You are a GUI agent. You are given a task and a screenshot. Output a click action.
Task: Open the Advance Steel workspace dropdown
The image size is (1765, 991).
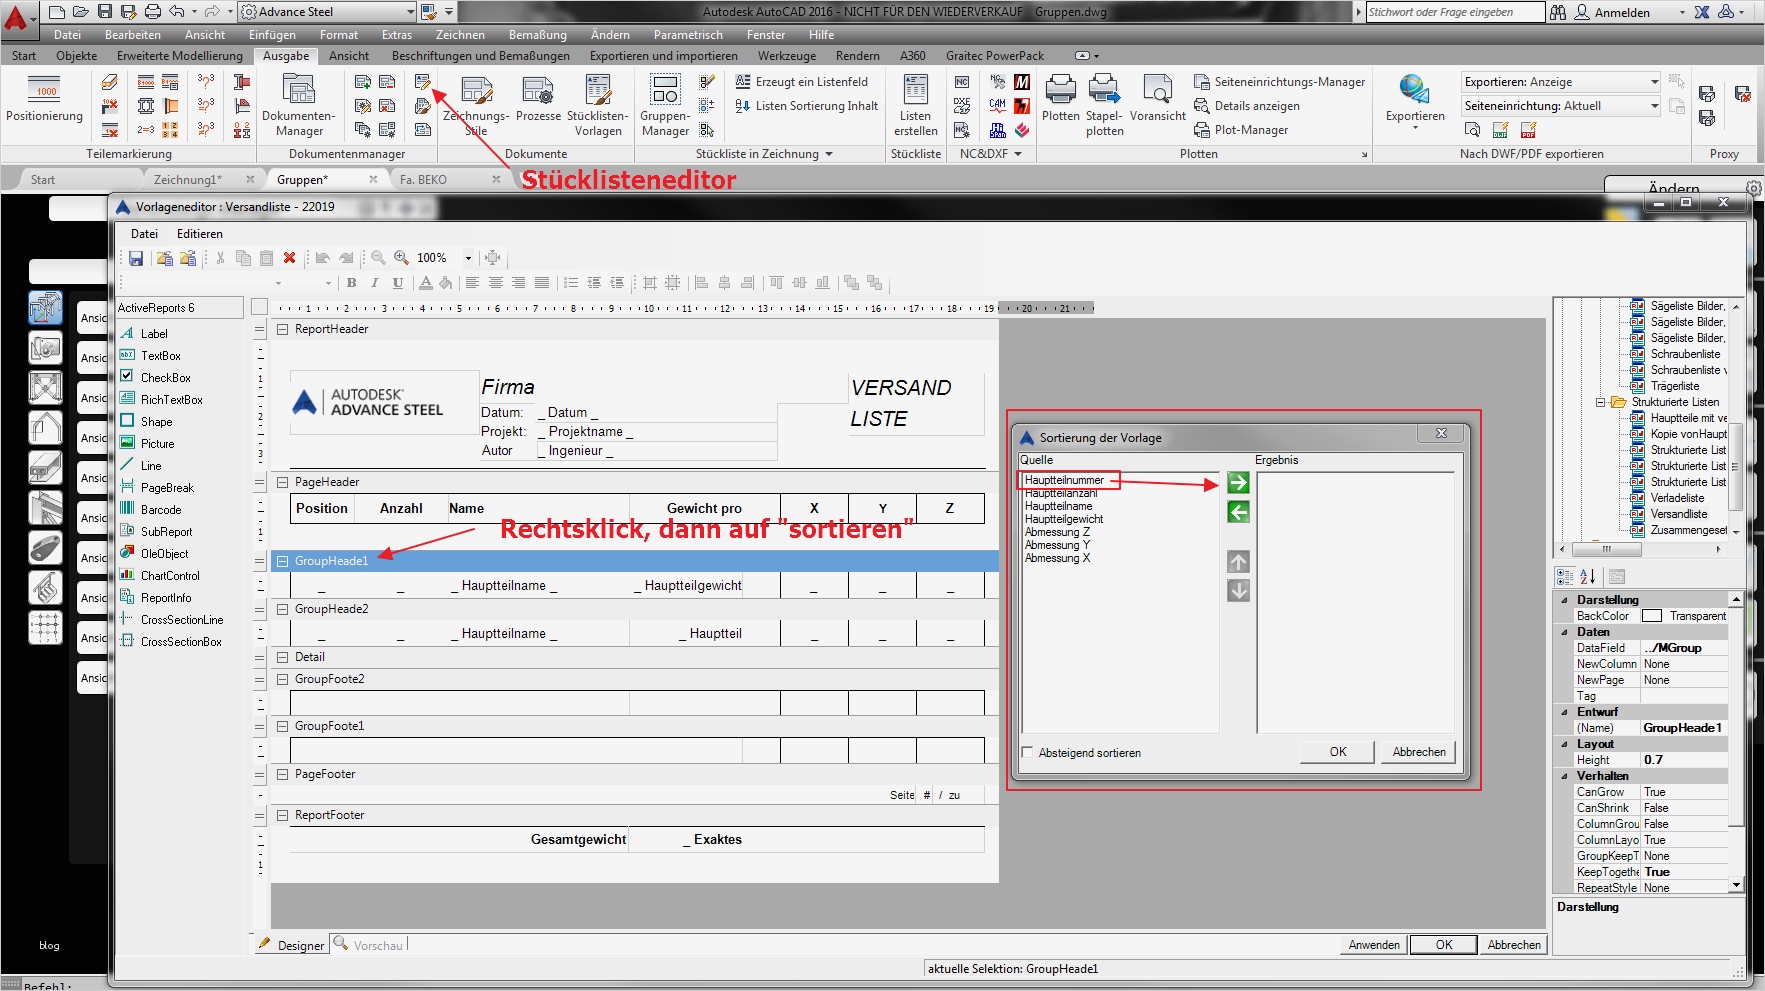(410, 12)
